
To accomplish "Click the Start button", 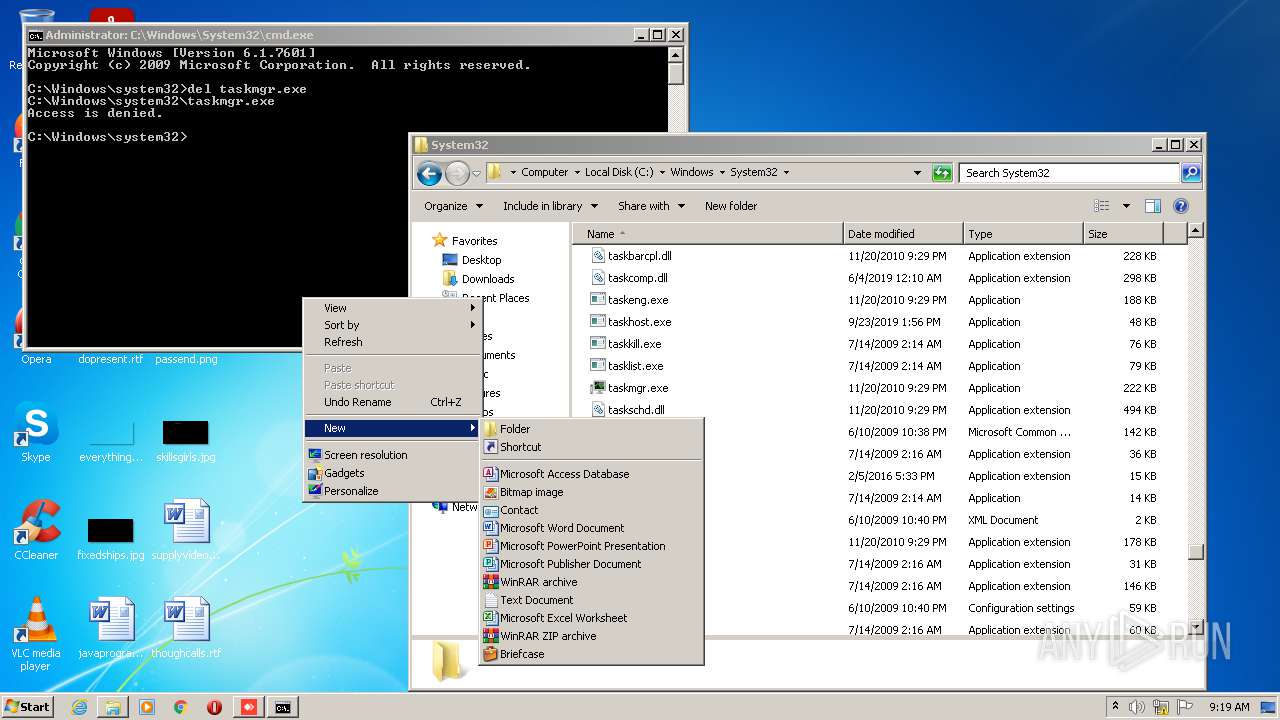I will (28, 707).
